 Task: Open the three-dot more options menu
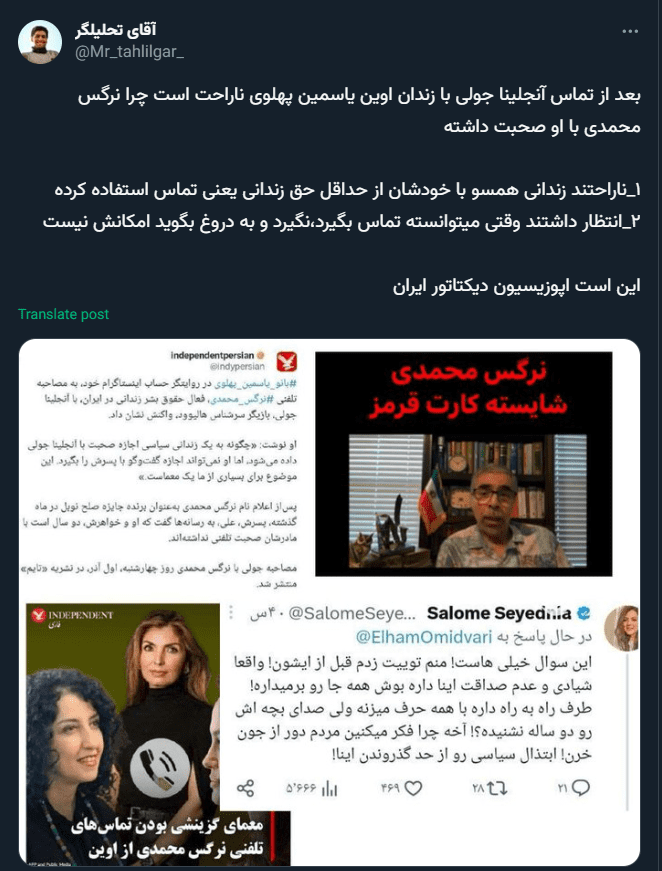630,32
